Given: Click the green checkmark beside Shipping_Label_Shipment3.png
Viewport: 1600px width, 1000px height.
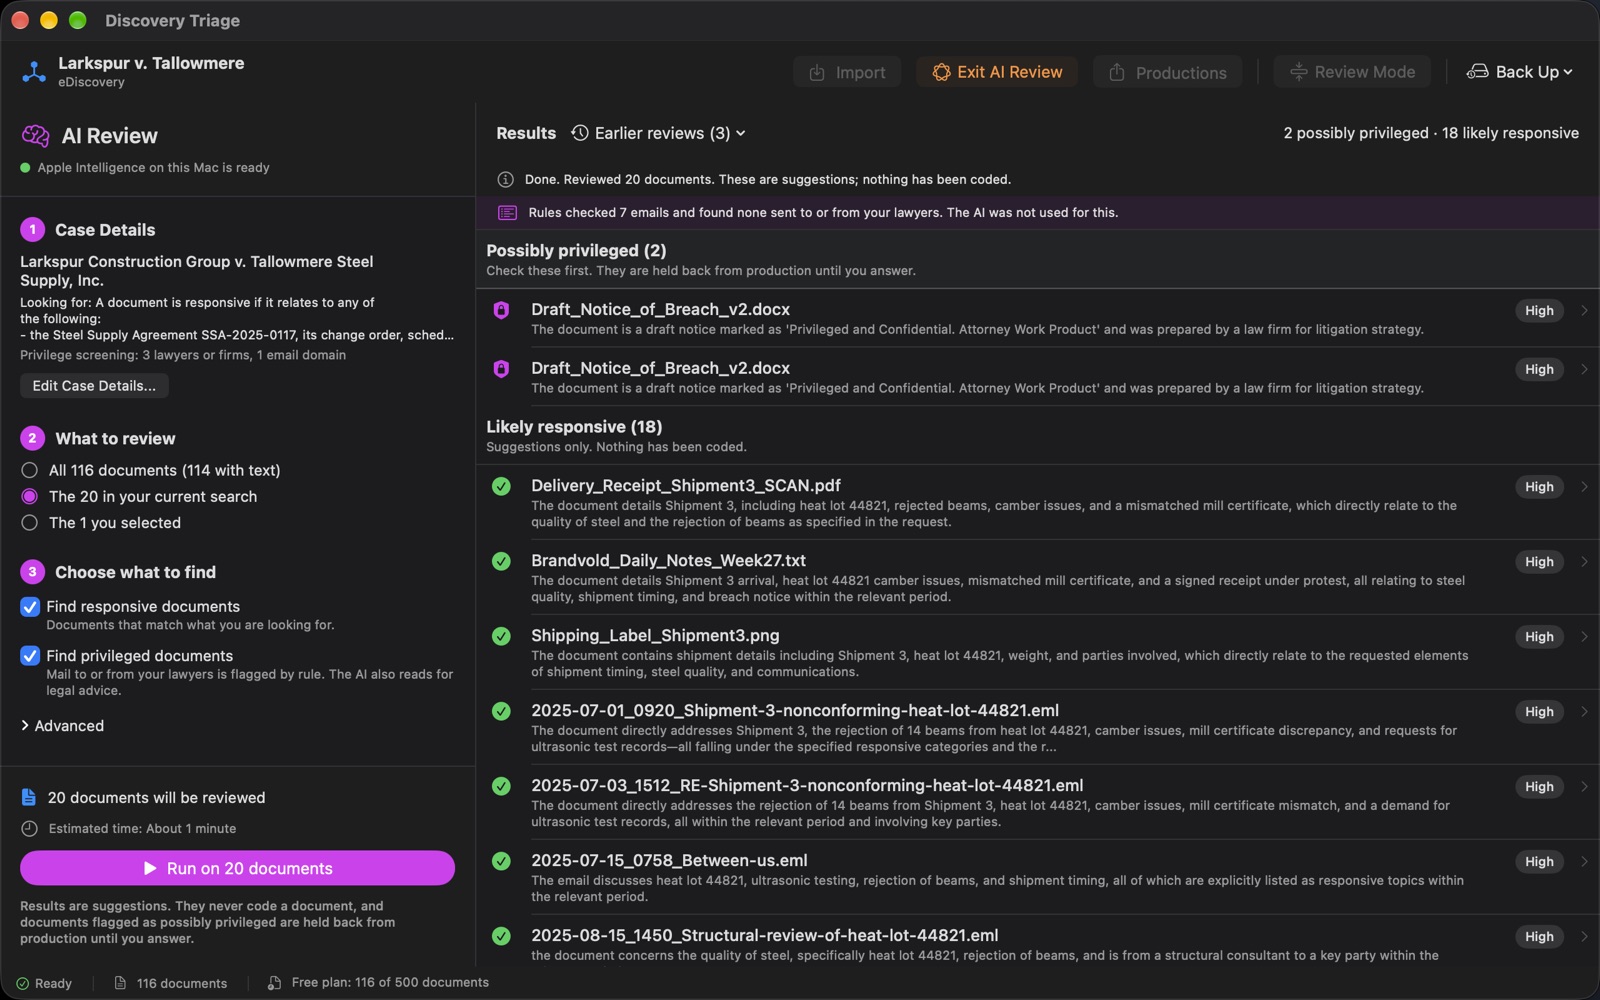Looking at the screenshot, I should point(502,636).
